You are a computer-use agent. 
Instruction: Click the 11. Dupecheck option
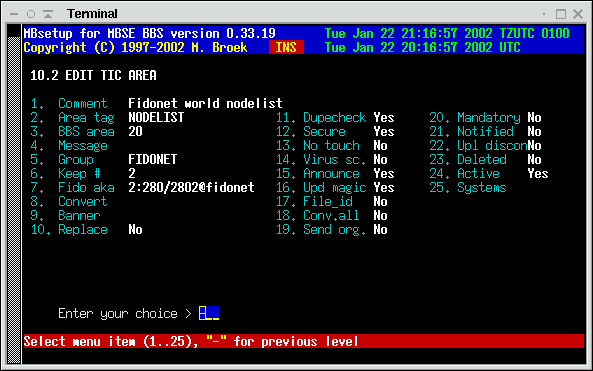pyautogui.click(x=321, y=117)
